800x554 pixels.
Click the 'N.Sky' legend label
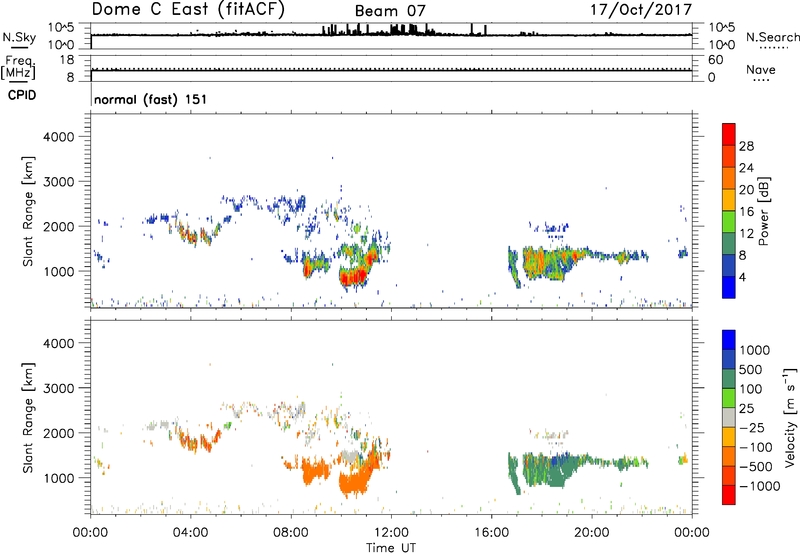point(19,37)
